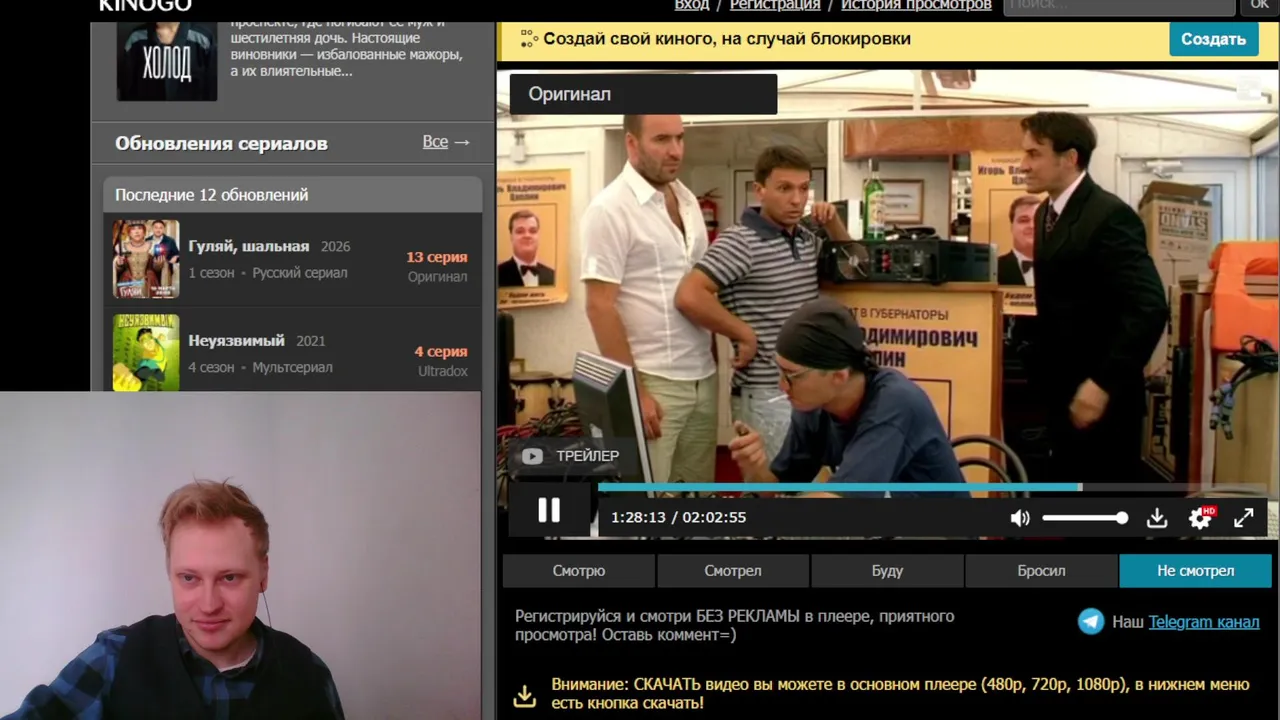Click the KINOGO site logo

coord(145,5)
